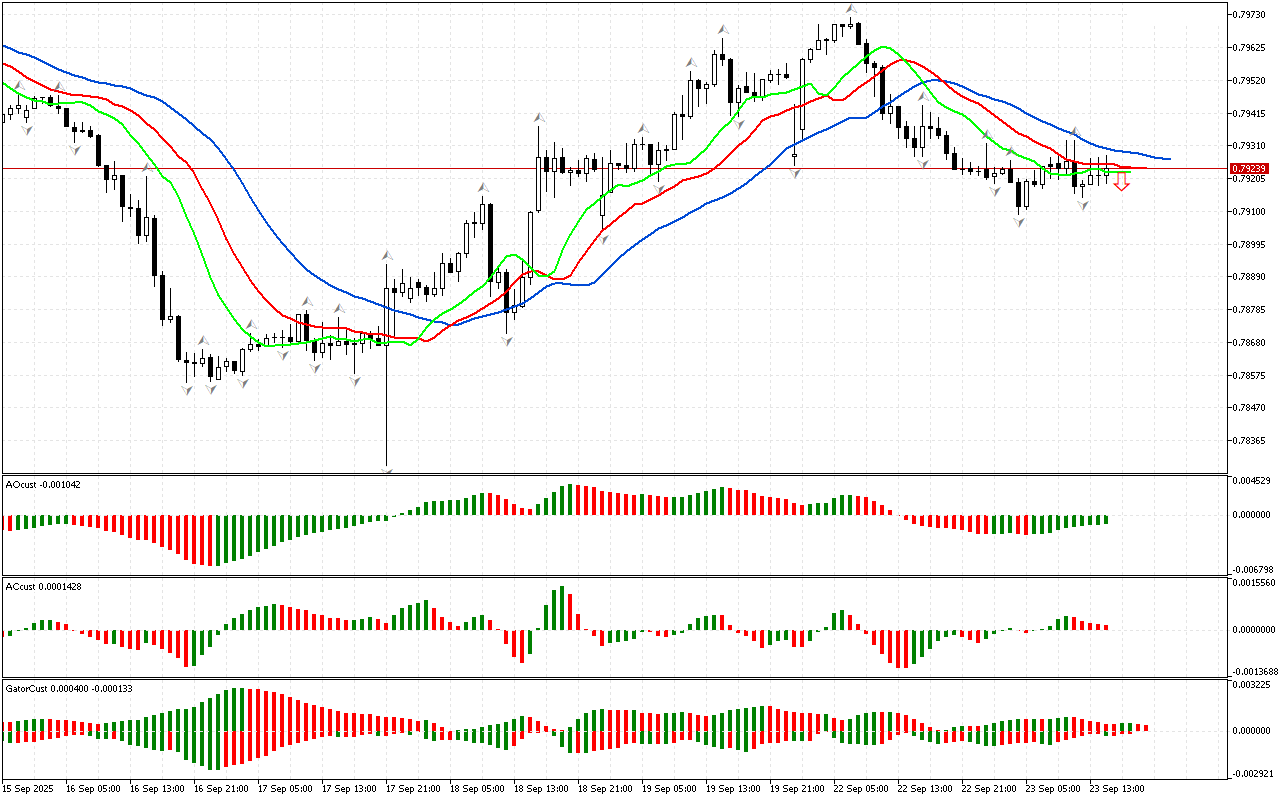This screenshot has height=800, width=1280.
Task: Click the fractal arrow below the longest wick
Action: (386, 469)
